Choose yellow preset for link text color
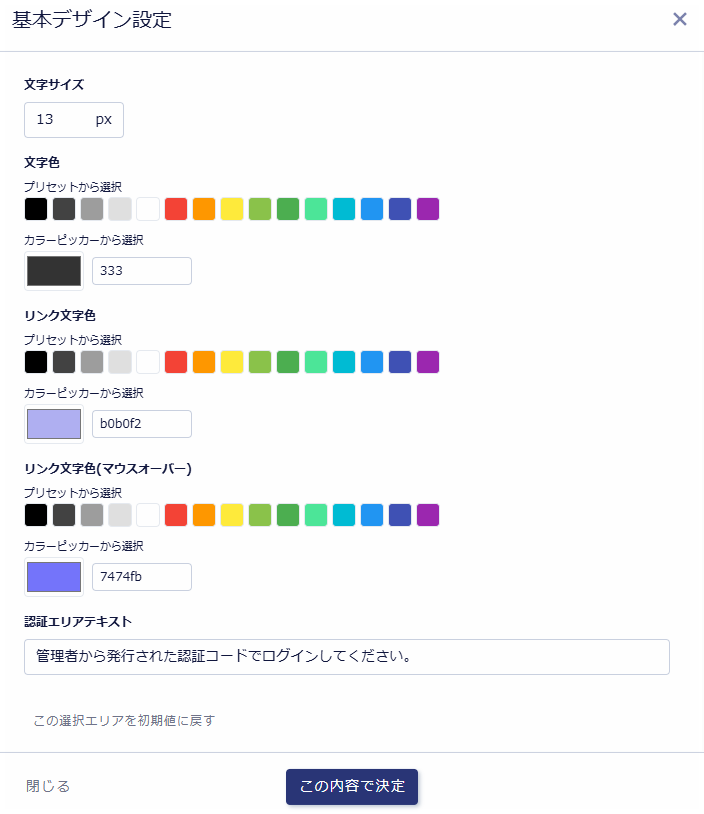Image resolution: width=704 pixels, height=814 pixels. pos(232,362)
